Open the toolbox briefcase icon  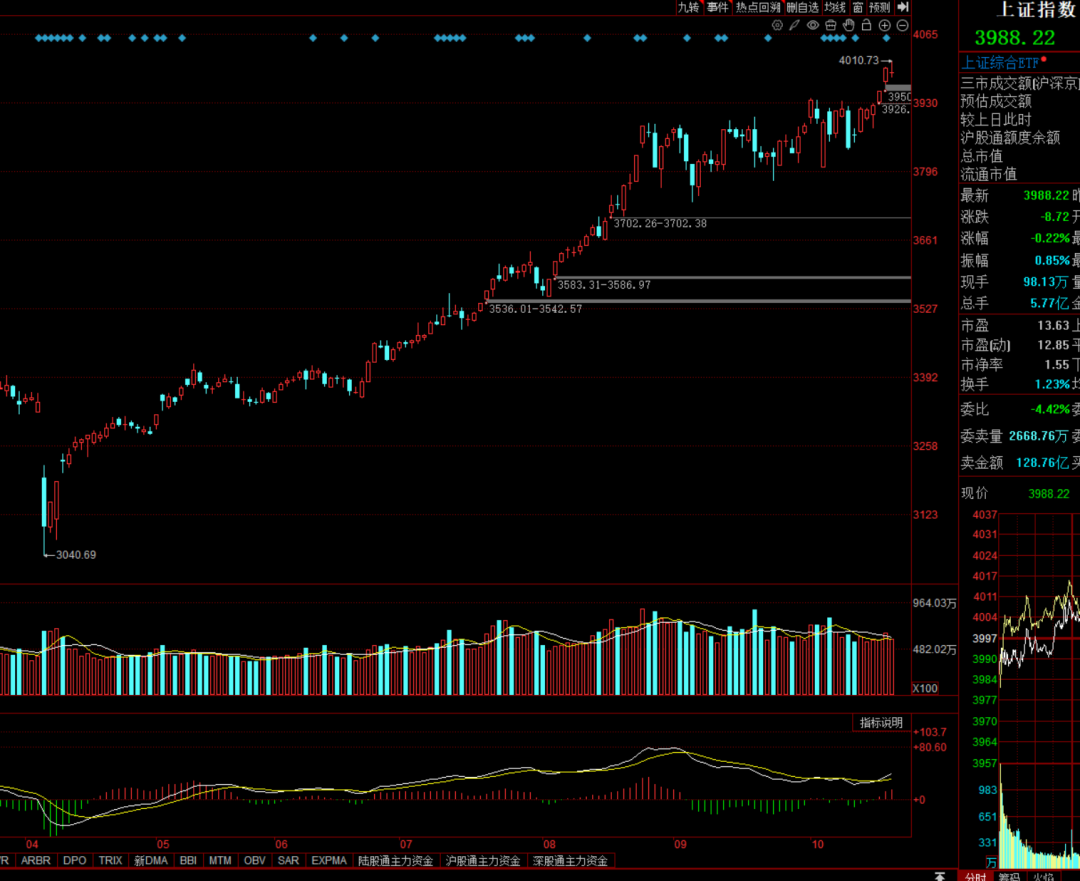831,25
